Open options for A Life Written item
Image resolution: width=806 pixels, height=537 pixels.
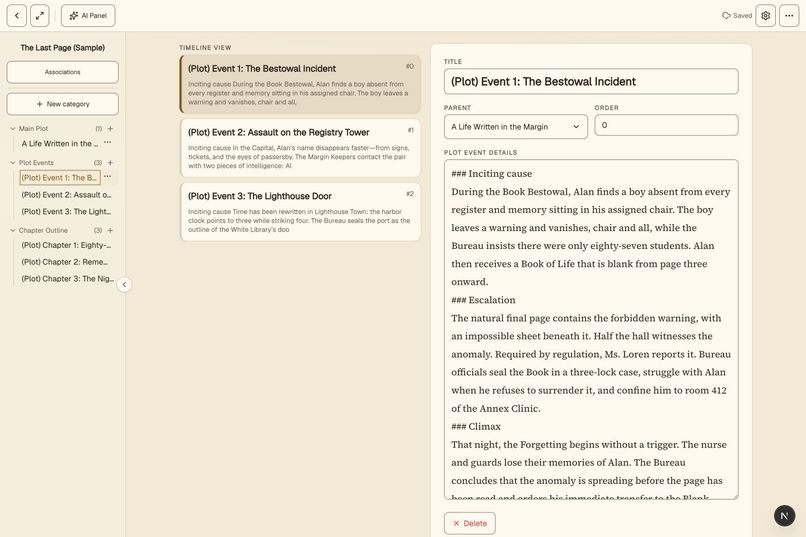point(107,142)
